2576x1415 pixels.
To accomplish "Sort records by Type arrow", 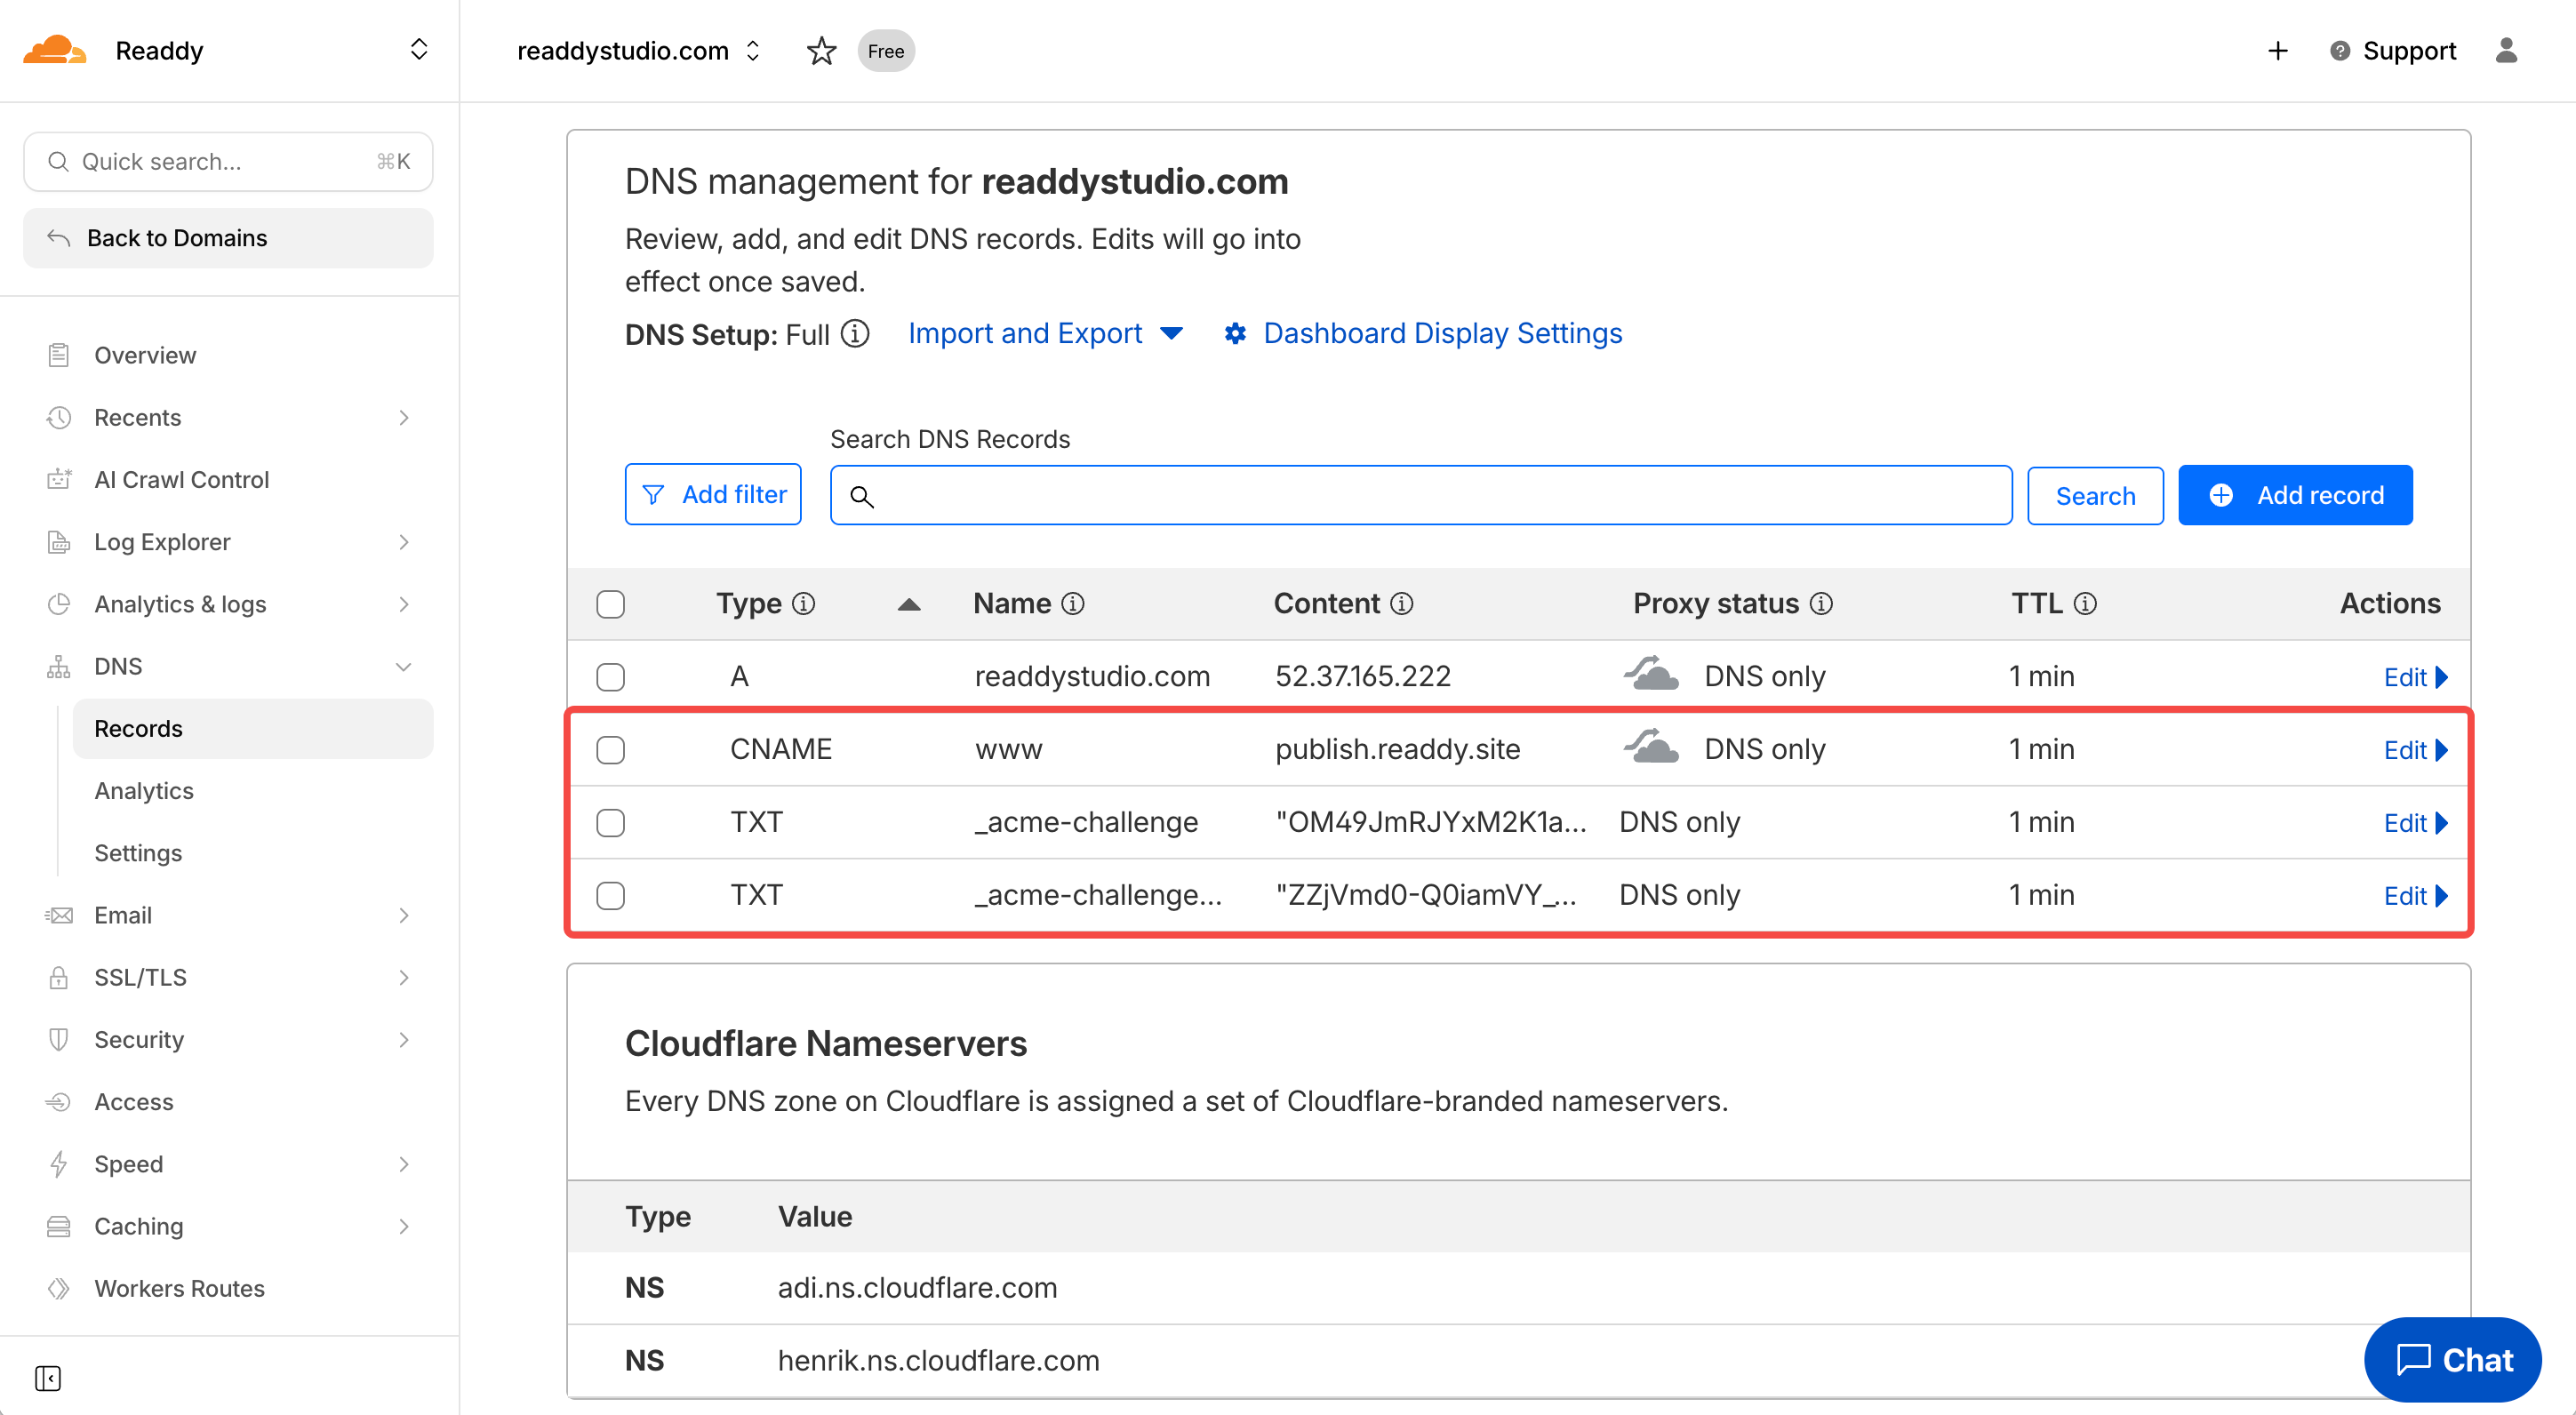I will point(908,604).
